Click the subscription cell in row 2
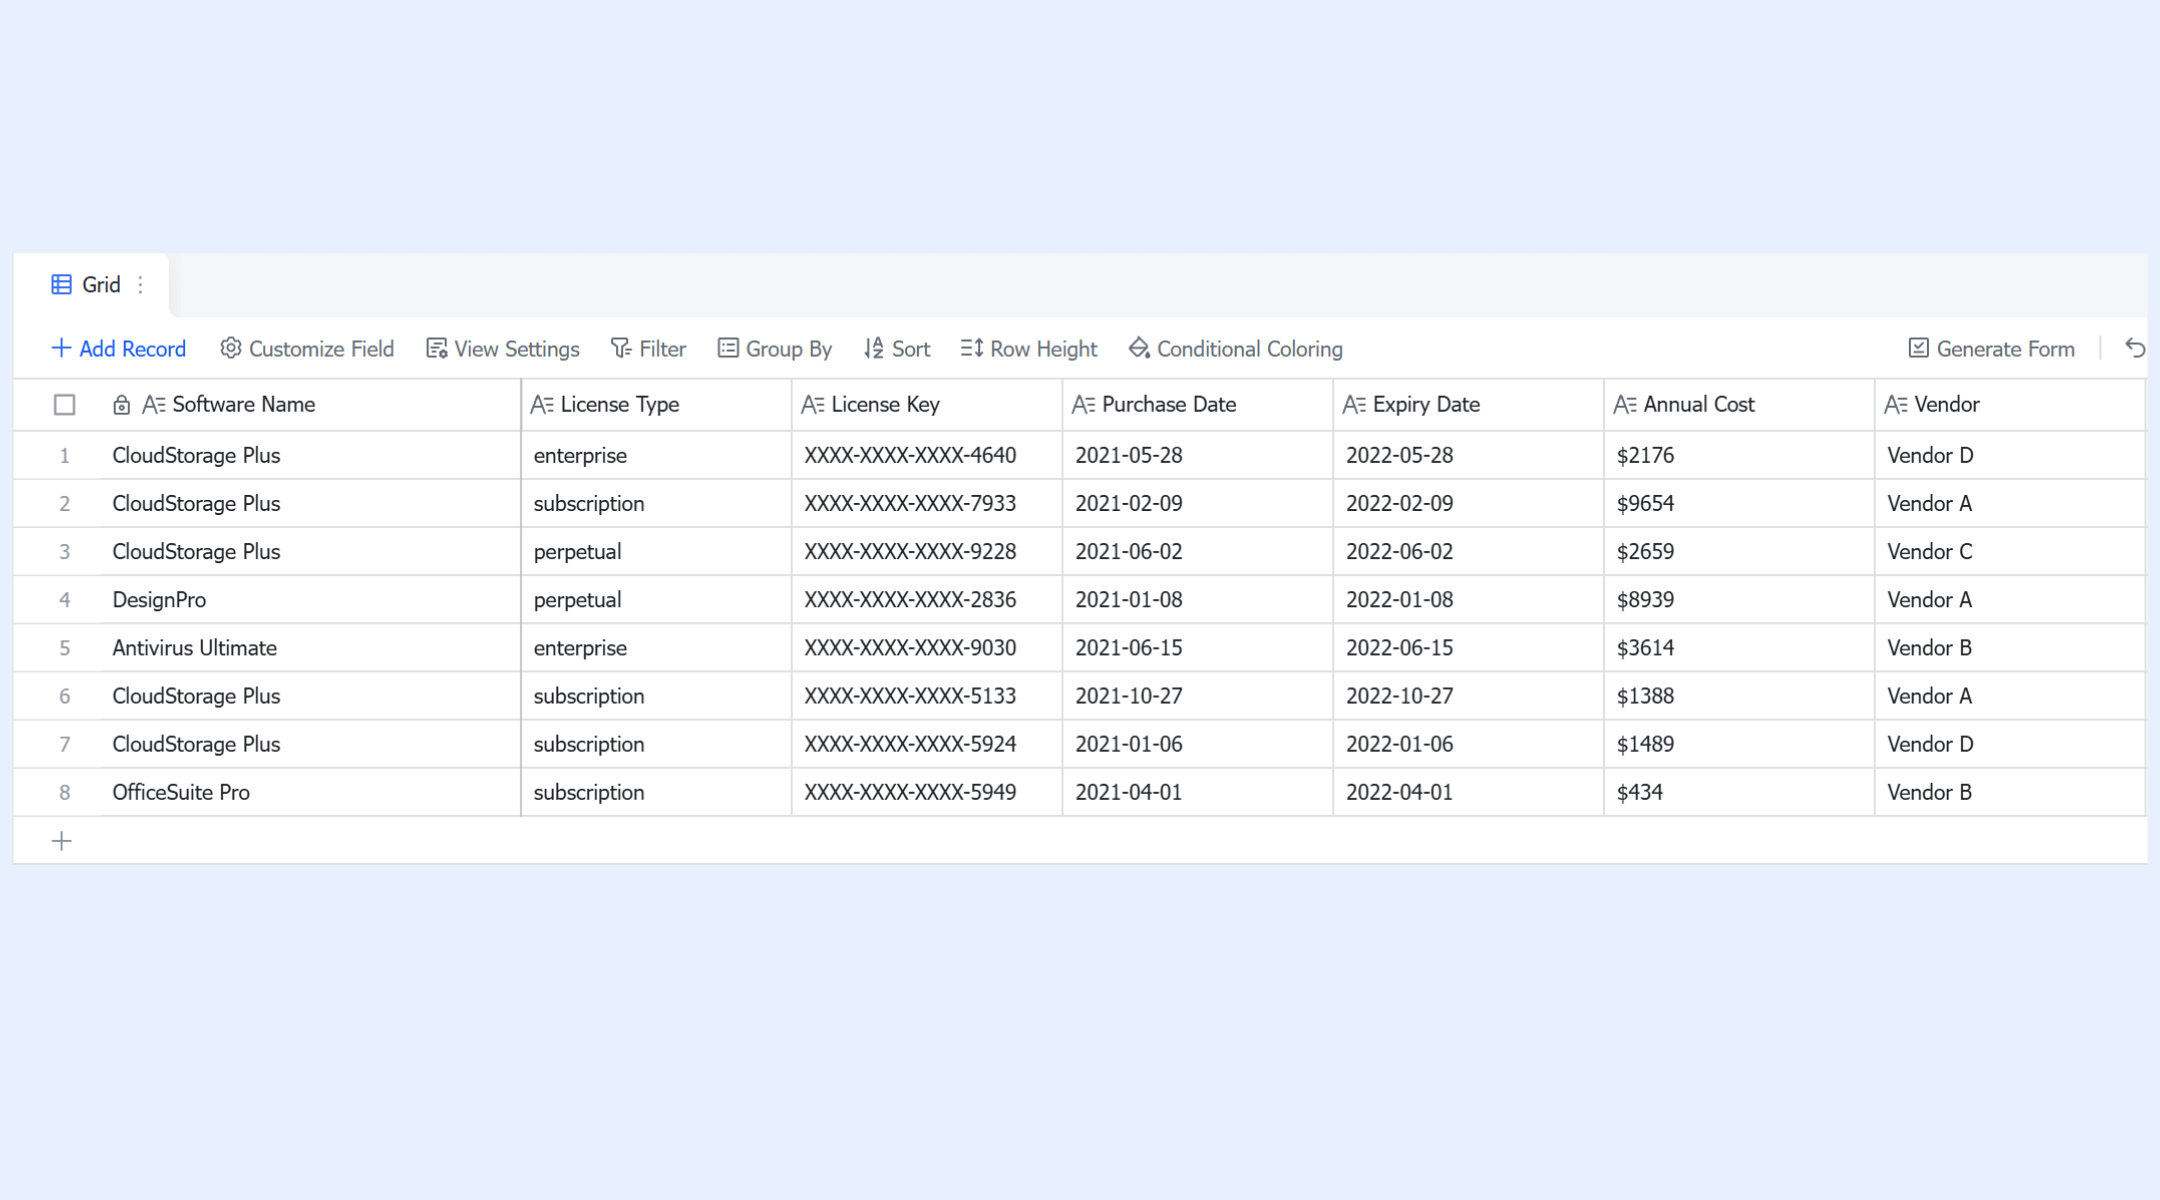The height and width of the screenshot is (1200, 2160). [x=657, y=504]
